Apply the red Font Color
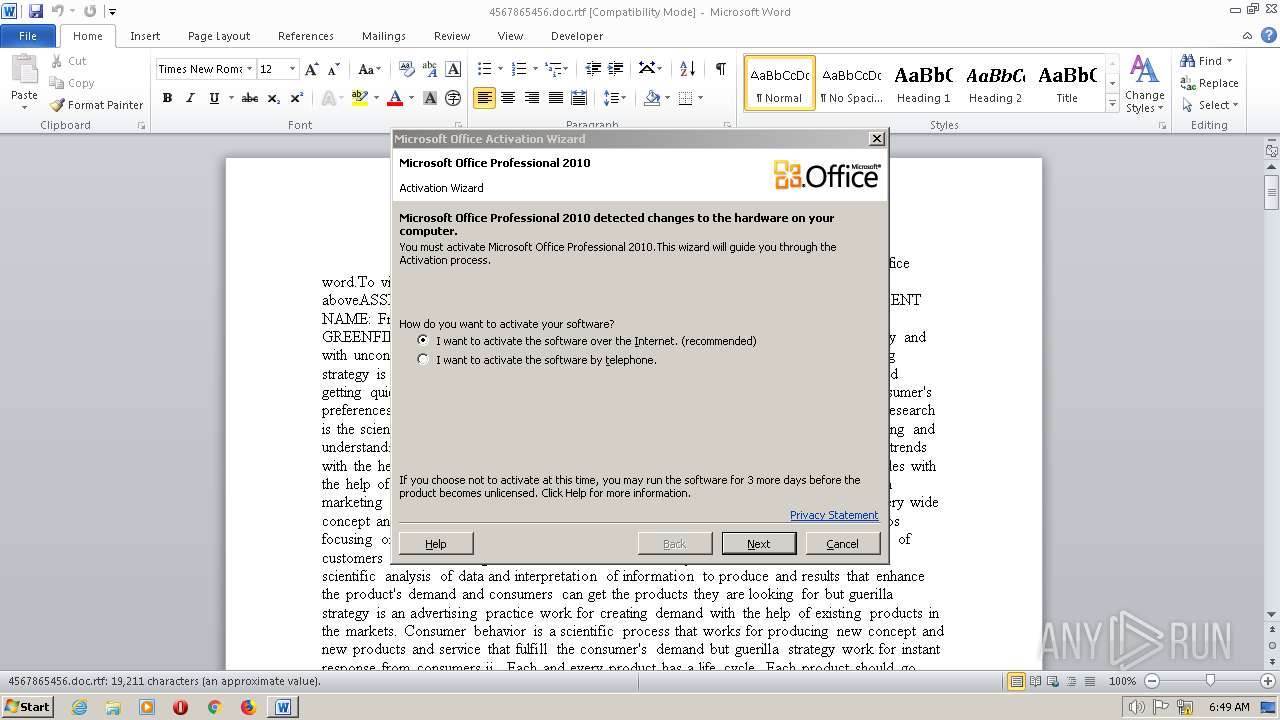Image resolution: width=1280 pixels, height=720 pixels. pyautogui.click(x=395, y=98)
